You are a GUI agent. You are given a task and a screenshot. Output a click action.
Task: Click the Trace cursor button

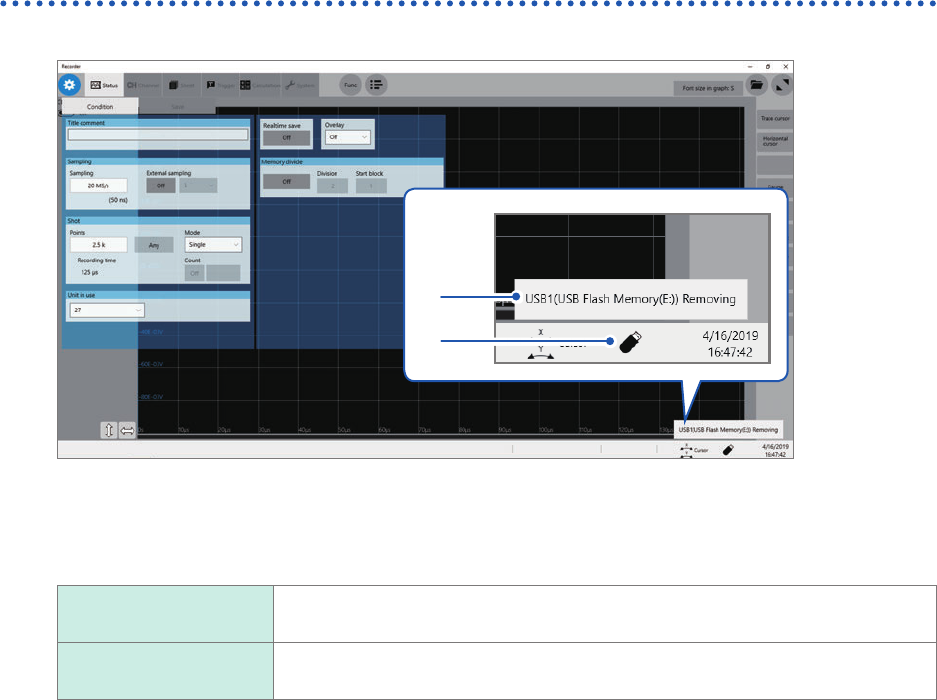point(775,118)
